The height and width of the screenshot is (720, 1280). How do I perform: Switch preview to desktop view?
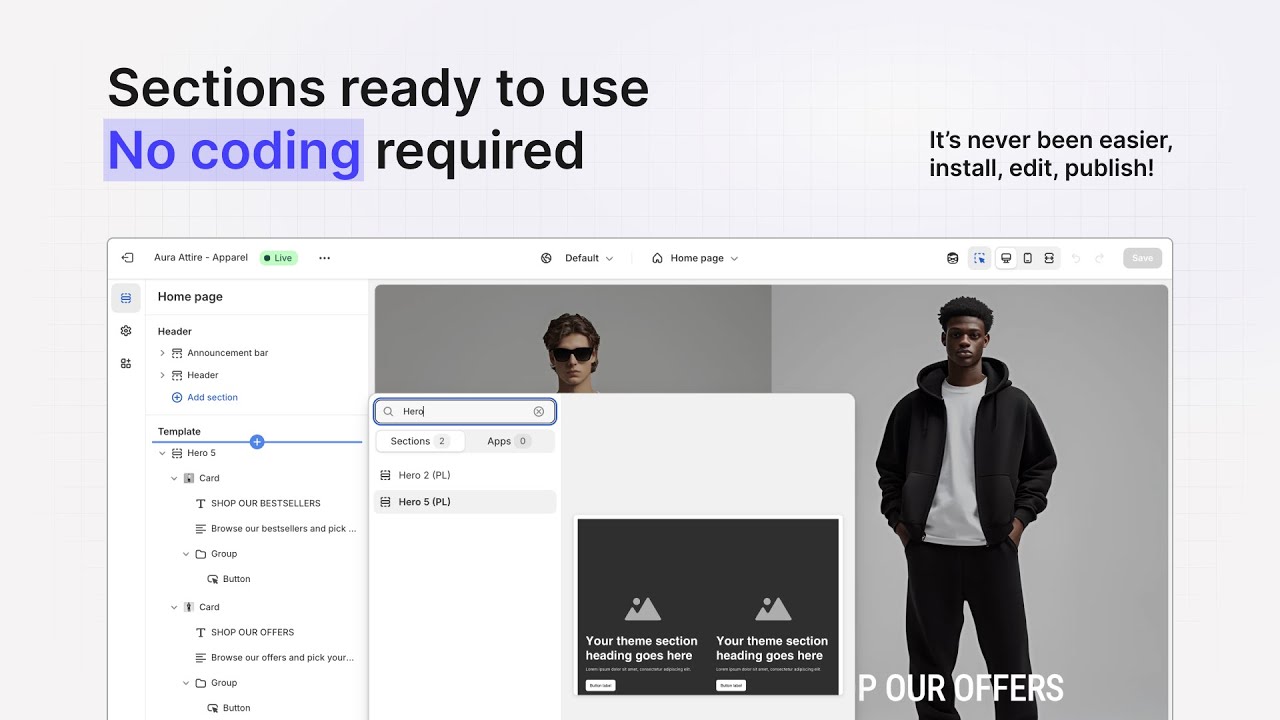pyautogui.click(x=1006, y=258)
